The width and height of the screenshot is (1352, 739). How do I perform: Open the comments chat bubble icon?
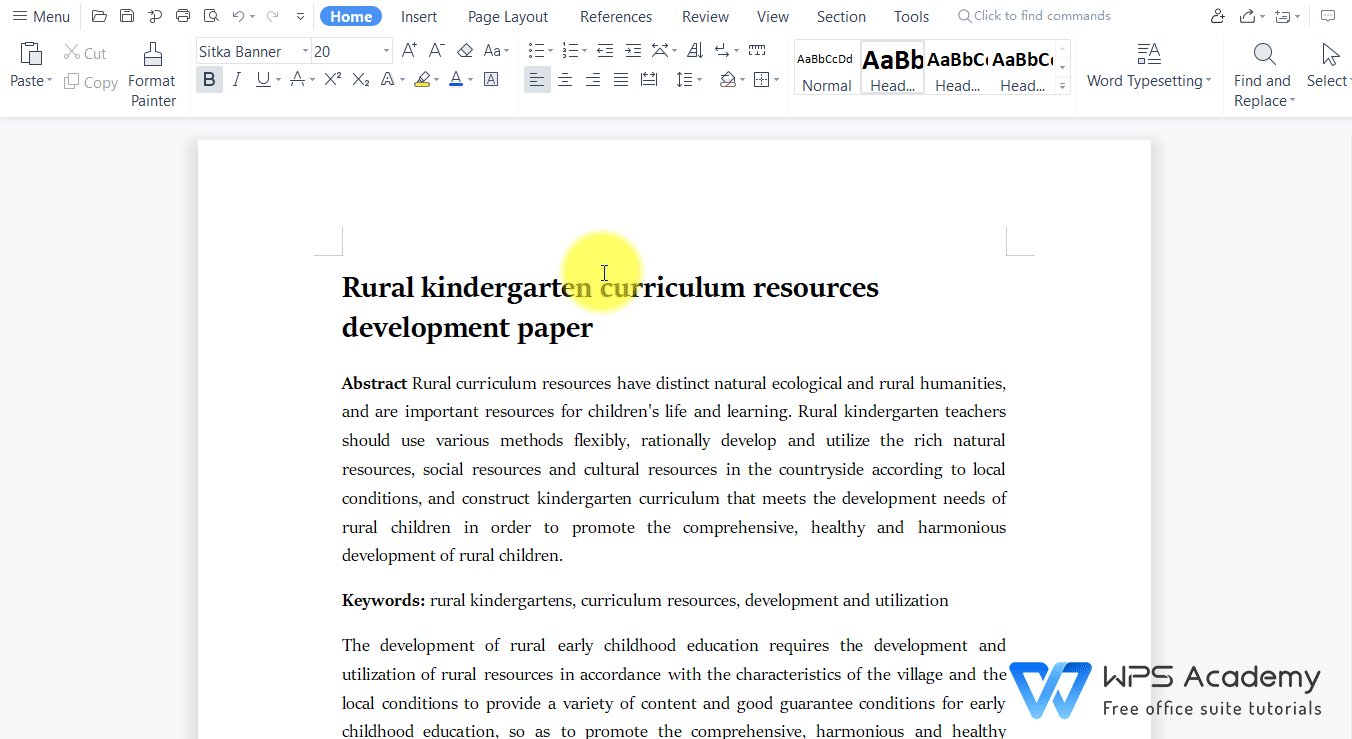click(1328, 16)
